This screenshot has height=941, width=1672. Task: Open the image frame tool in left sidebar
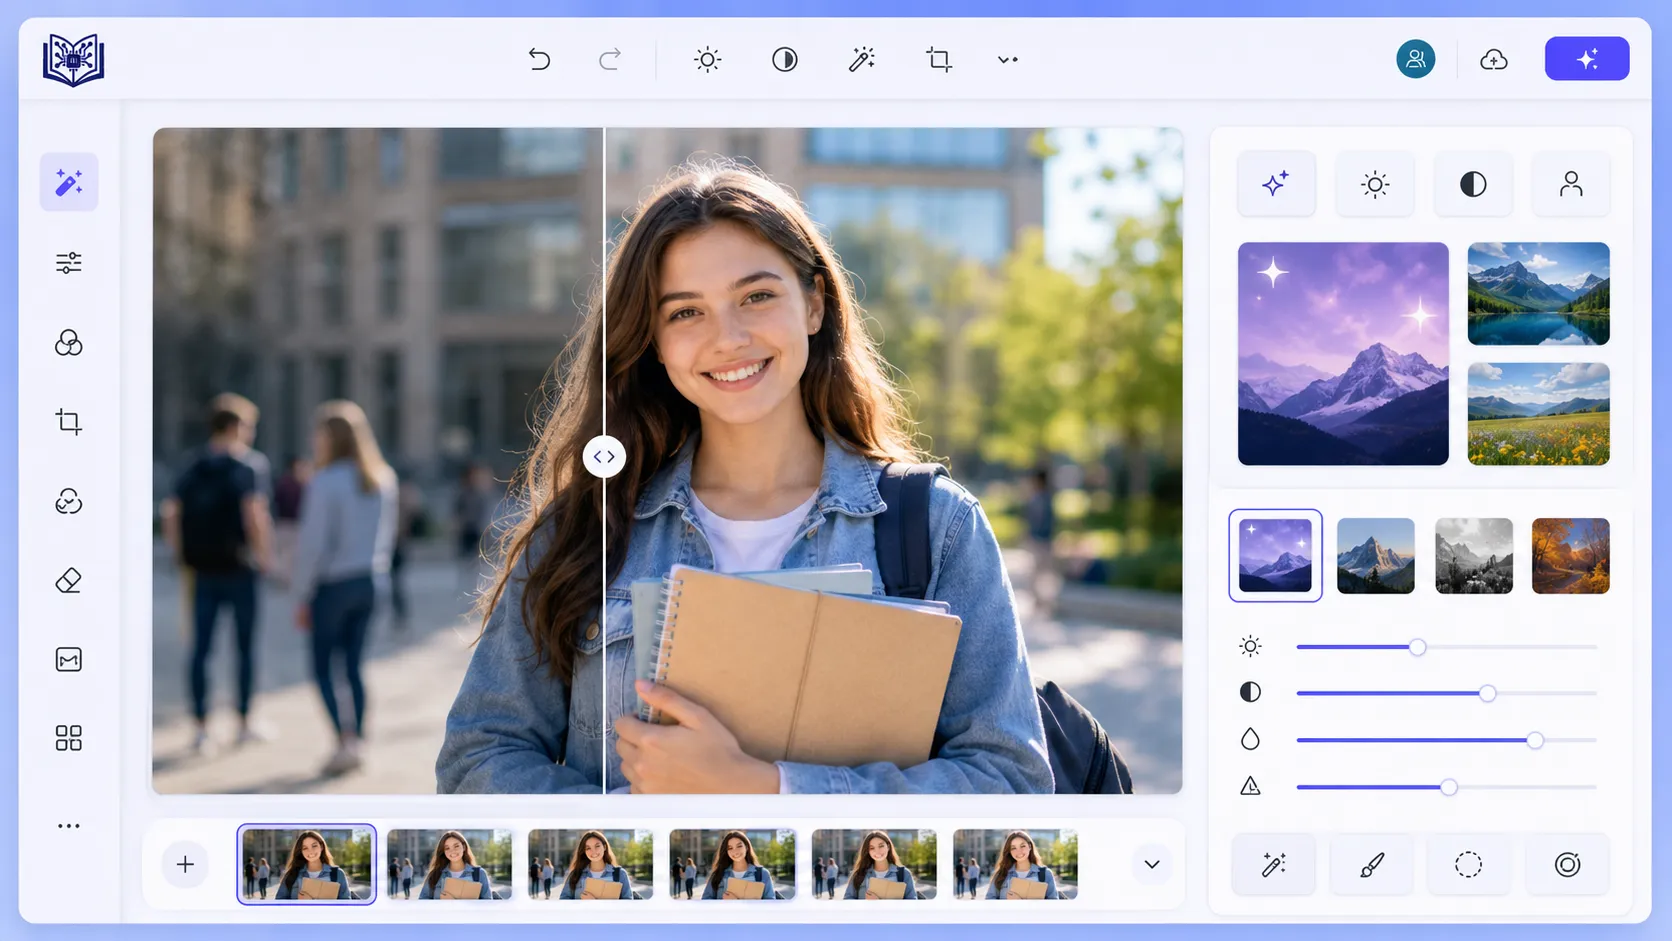coord(69,660)
